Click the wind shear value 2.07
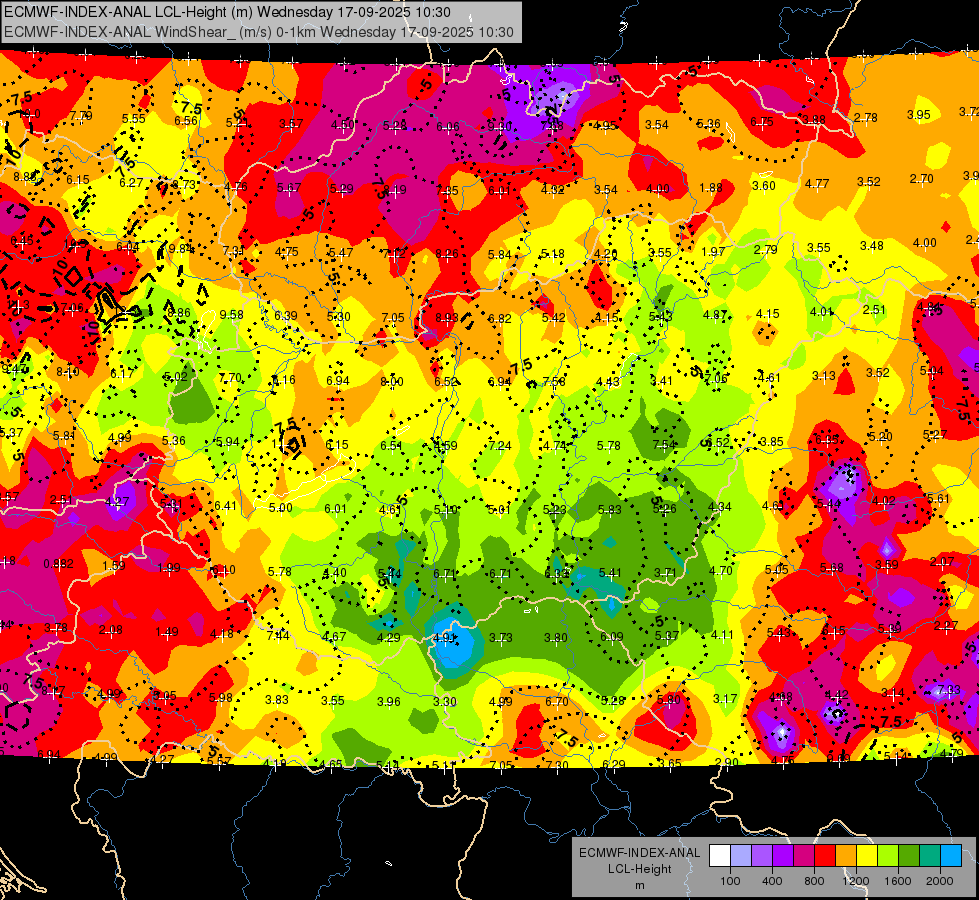Screen dimensions: 979x900 [942, 561]
